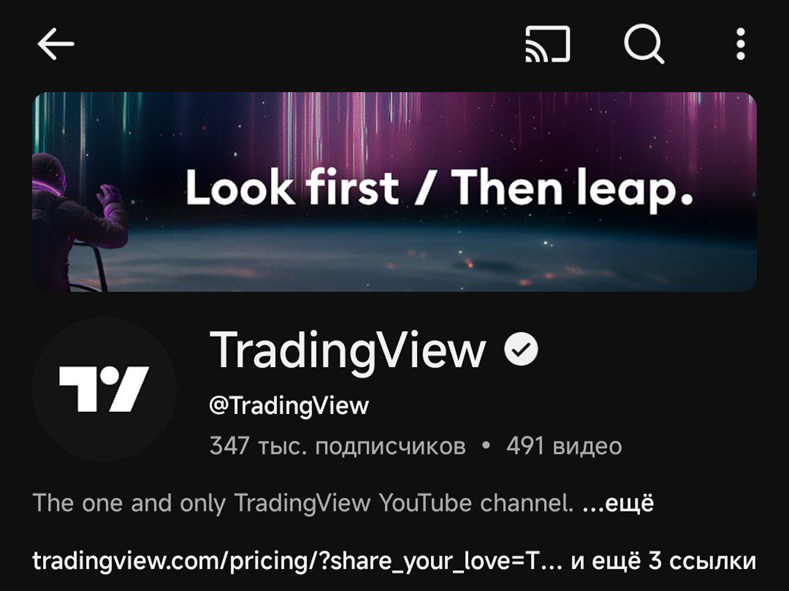Select the TradingView channel title
This screenshot has width=789, height=591.
coord(348,350)
